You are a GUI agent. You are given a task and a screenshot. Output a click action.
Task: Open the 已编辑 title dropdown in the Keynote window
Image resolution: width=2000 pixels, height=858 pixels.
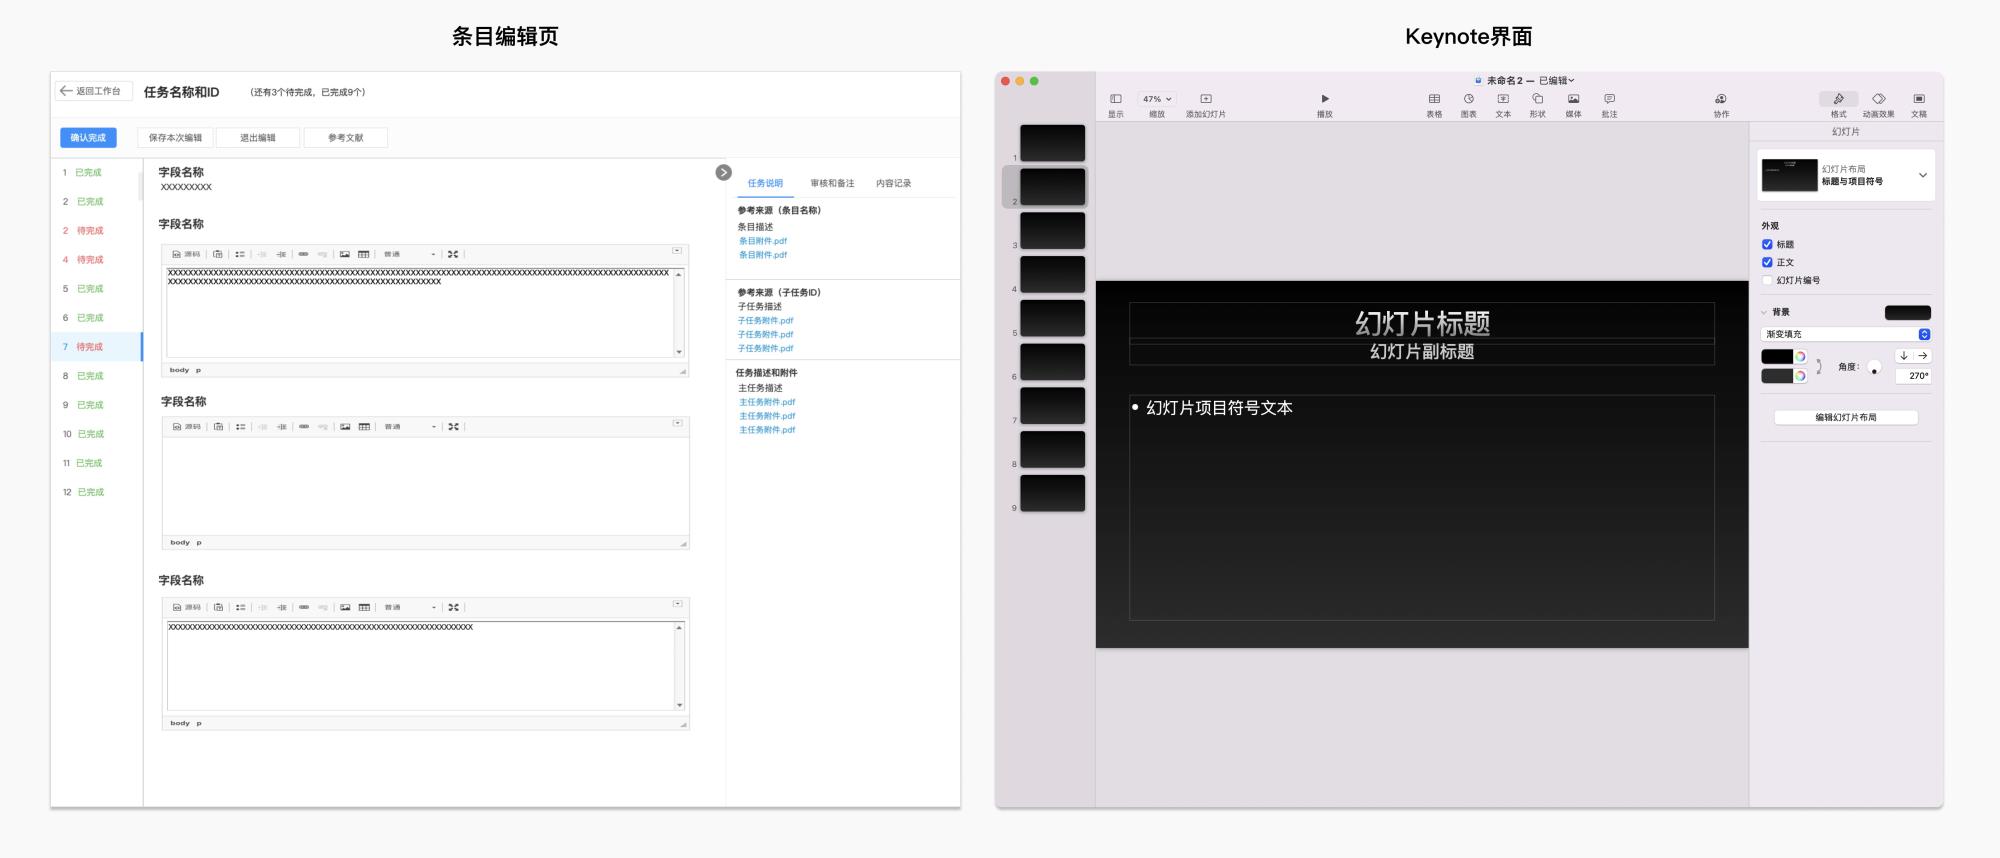point(1557,80)
